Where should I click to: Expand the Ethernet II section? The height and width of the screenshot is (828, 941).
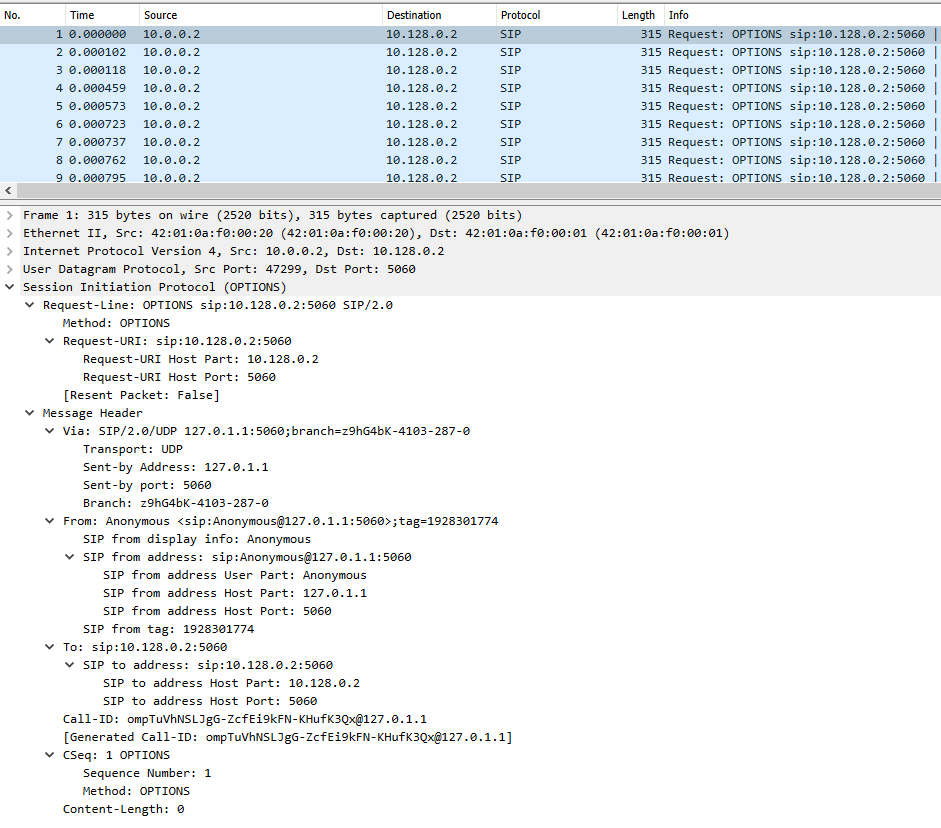[x=10, y=233]
